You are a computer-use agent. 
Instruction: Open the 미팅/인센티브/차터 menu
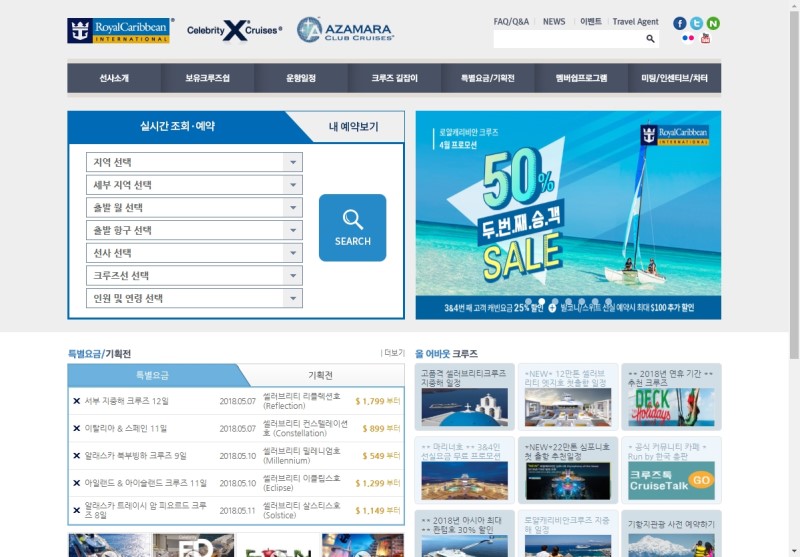coord(674,78)
